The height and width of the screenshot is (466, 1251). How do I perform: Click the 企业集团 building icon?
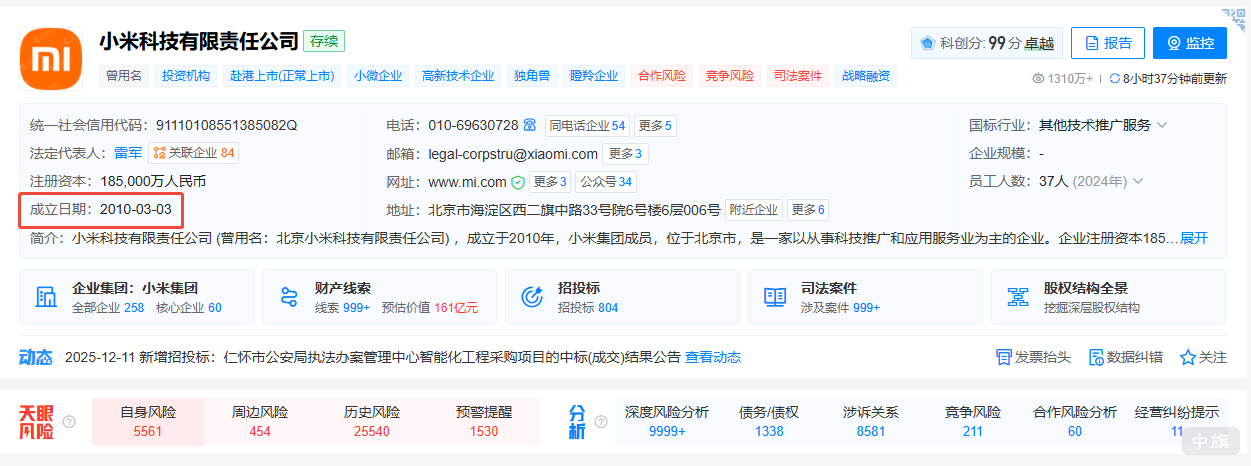click(46, 297)
